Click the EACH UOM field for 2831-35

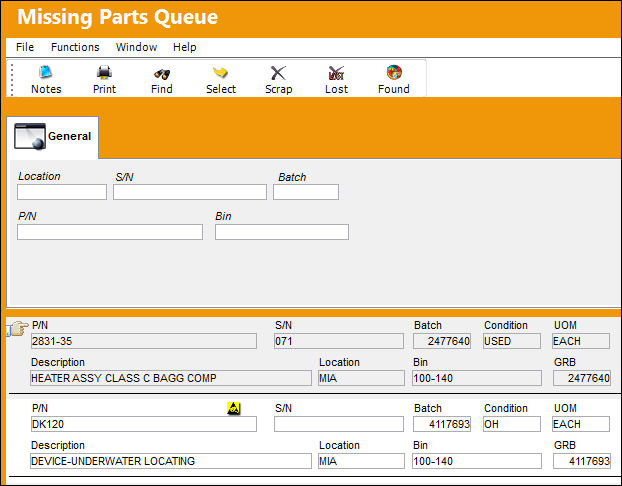581,341
